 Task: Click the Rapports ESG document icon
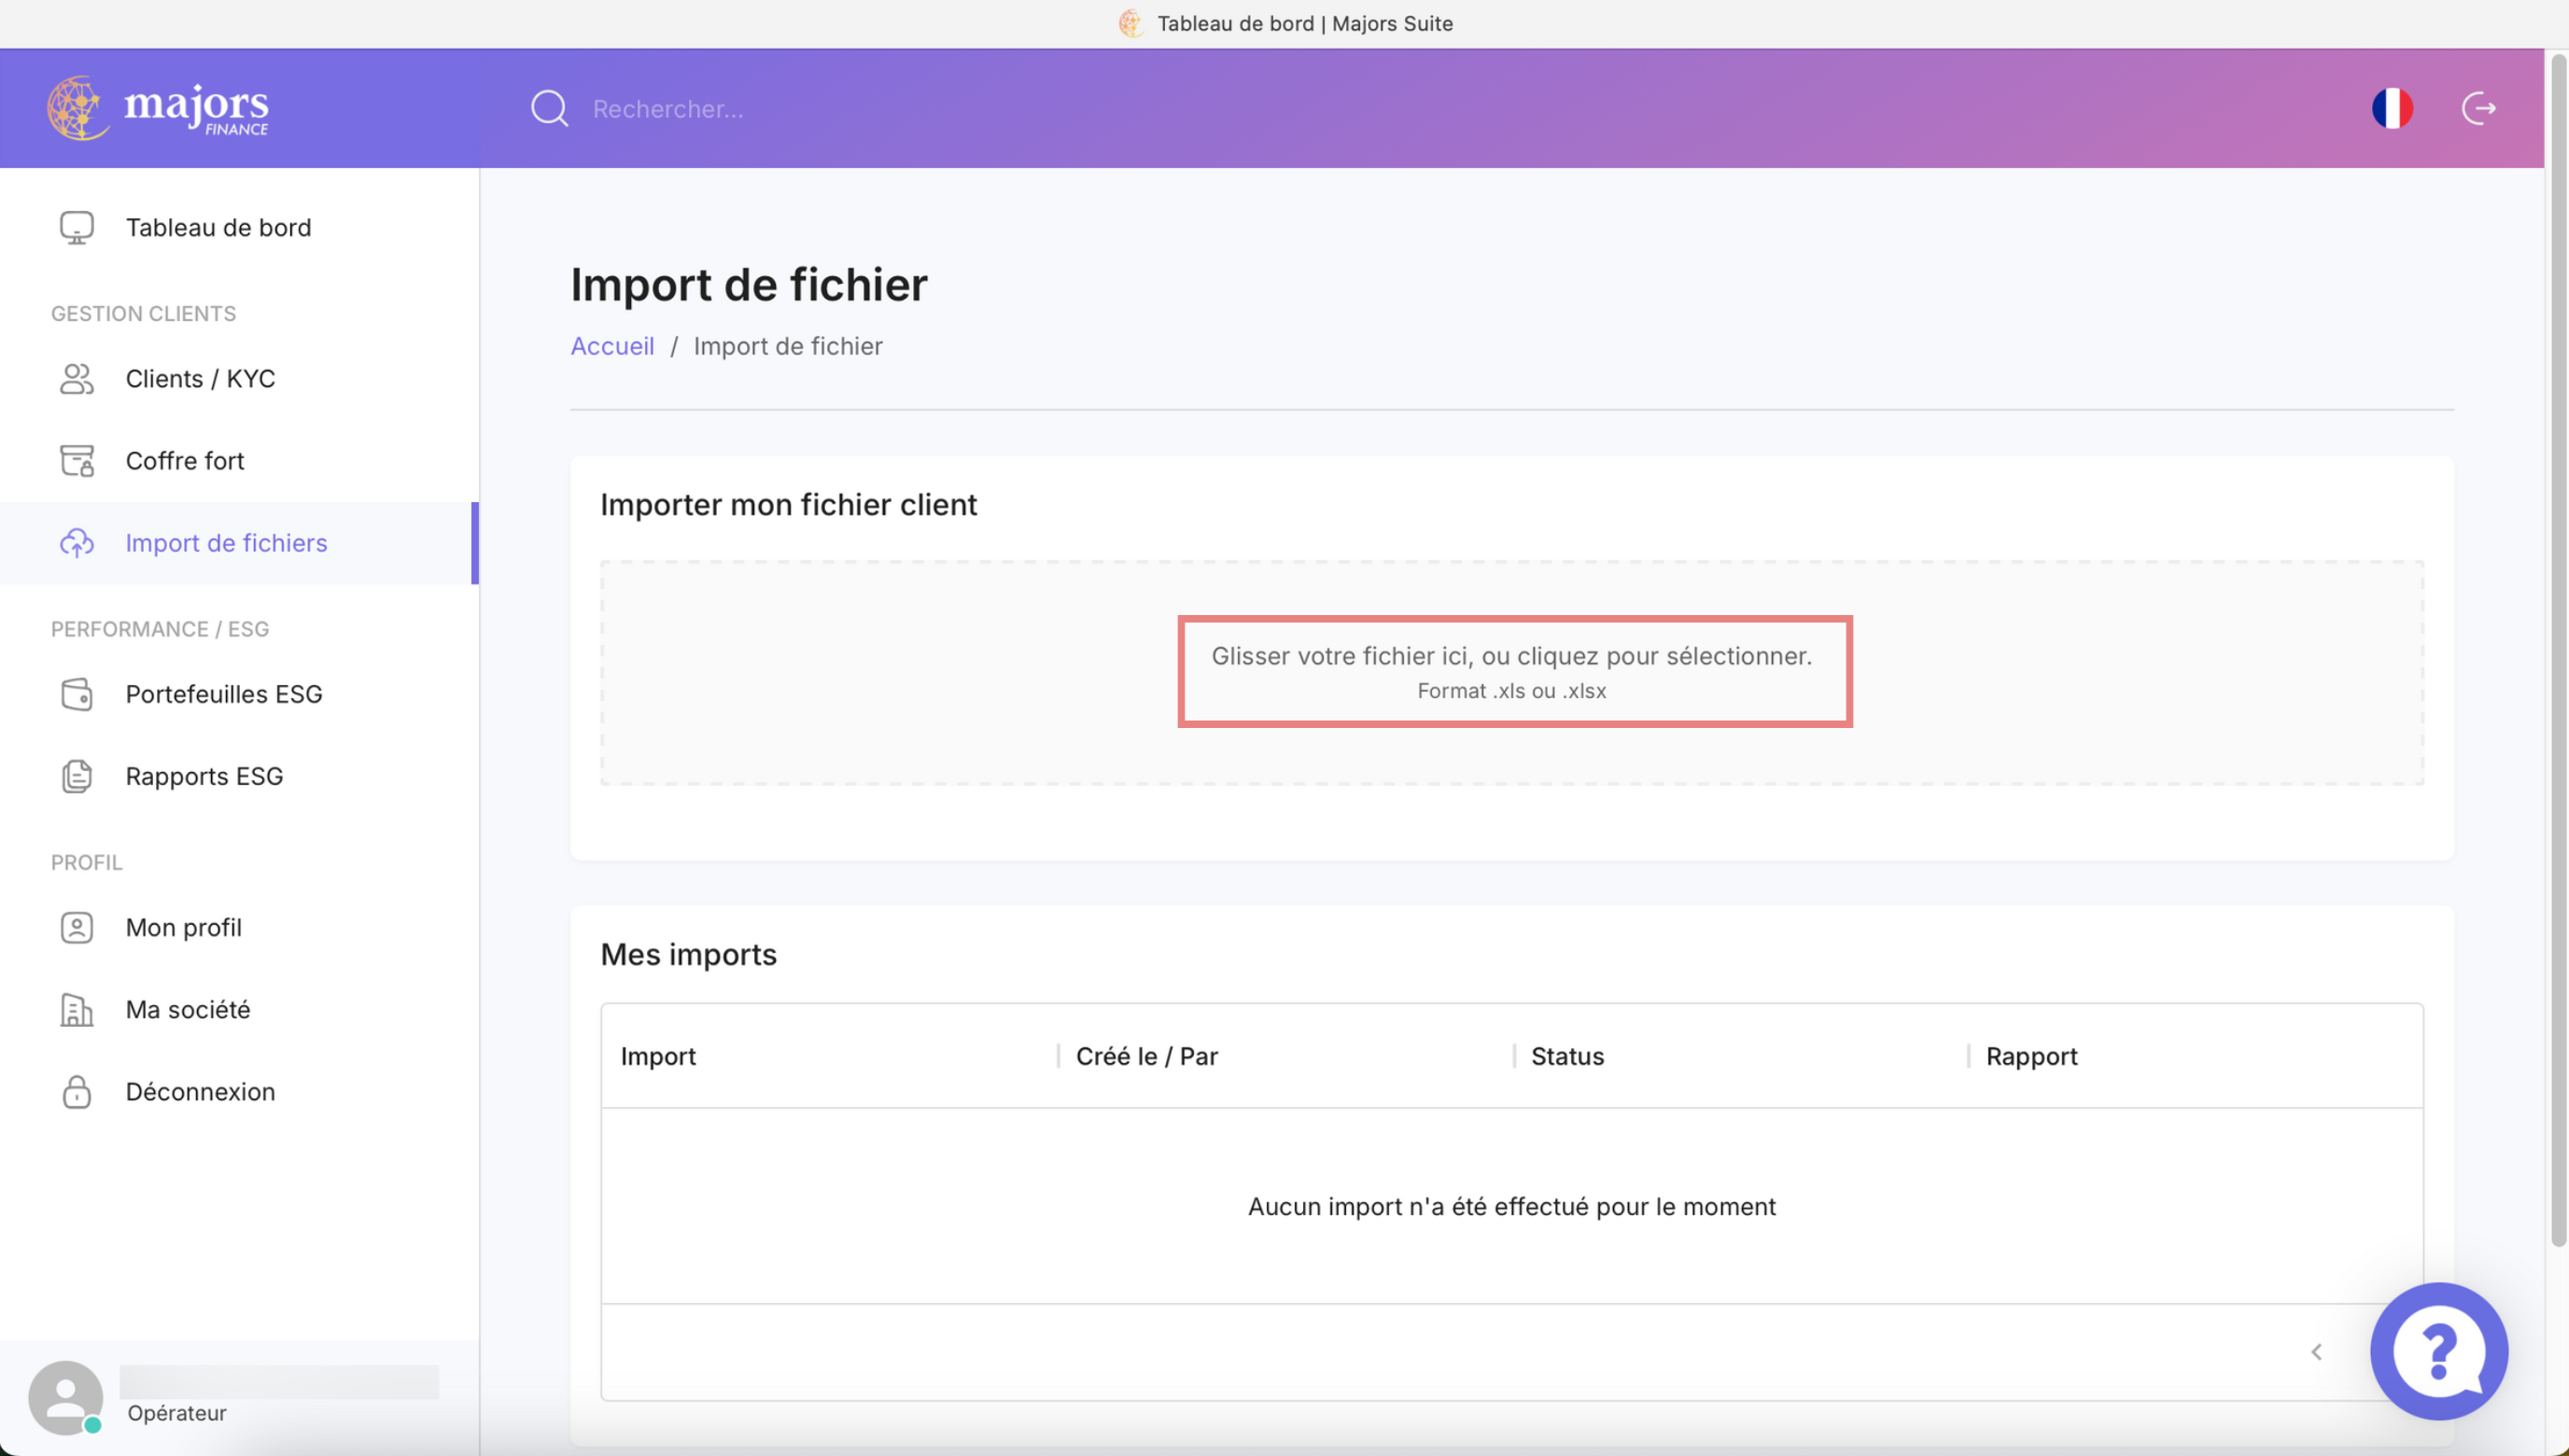pos(77,776)
